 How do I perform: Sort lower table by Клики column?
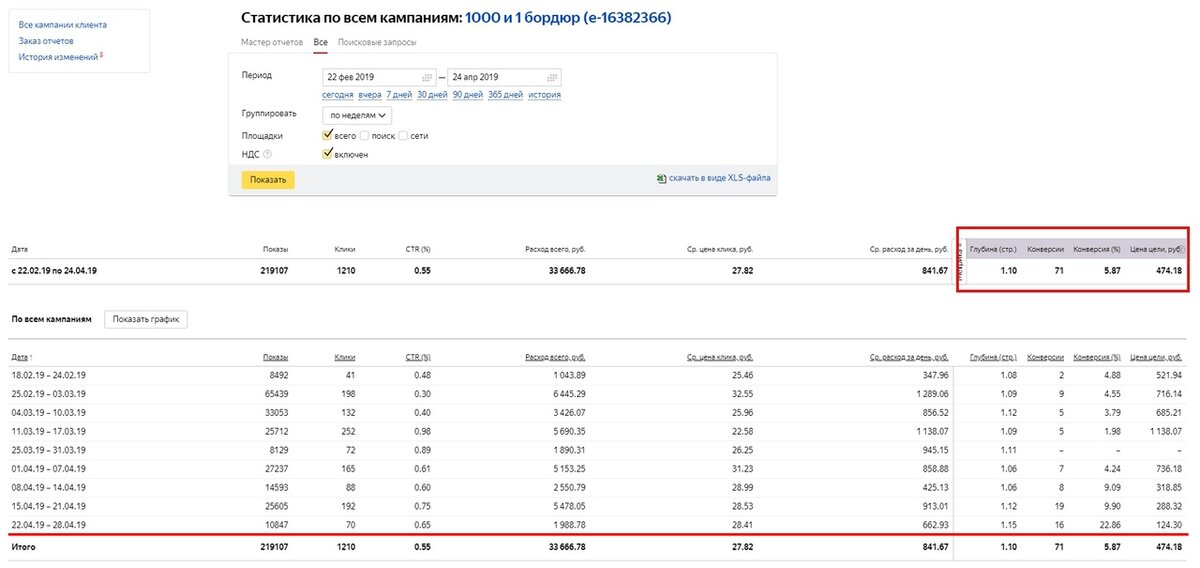coord(344,357)
